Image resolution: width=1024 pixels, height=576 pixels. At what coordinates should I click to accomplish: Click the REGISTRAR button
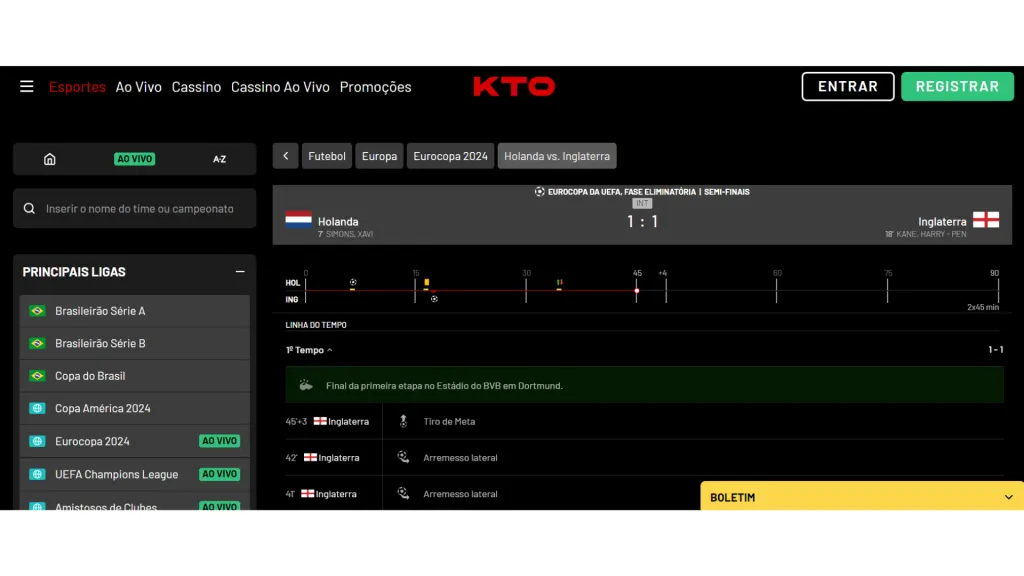957,86
